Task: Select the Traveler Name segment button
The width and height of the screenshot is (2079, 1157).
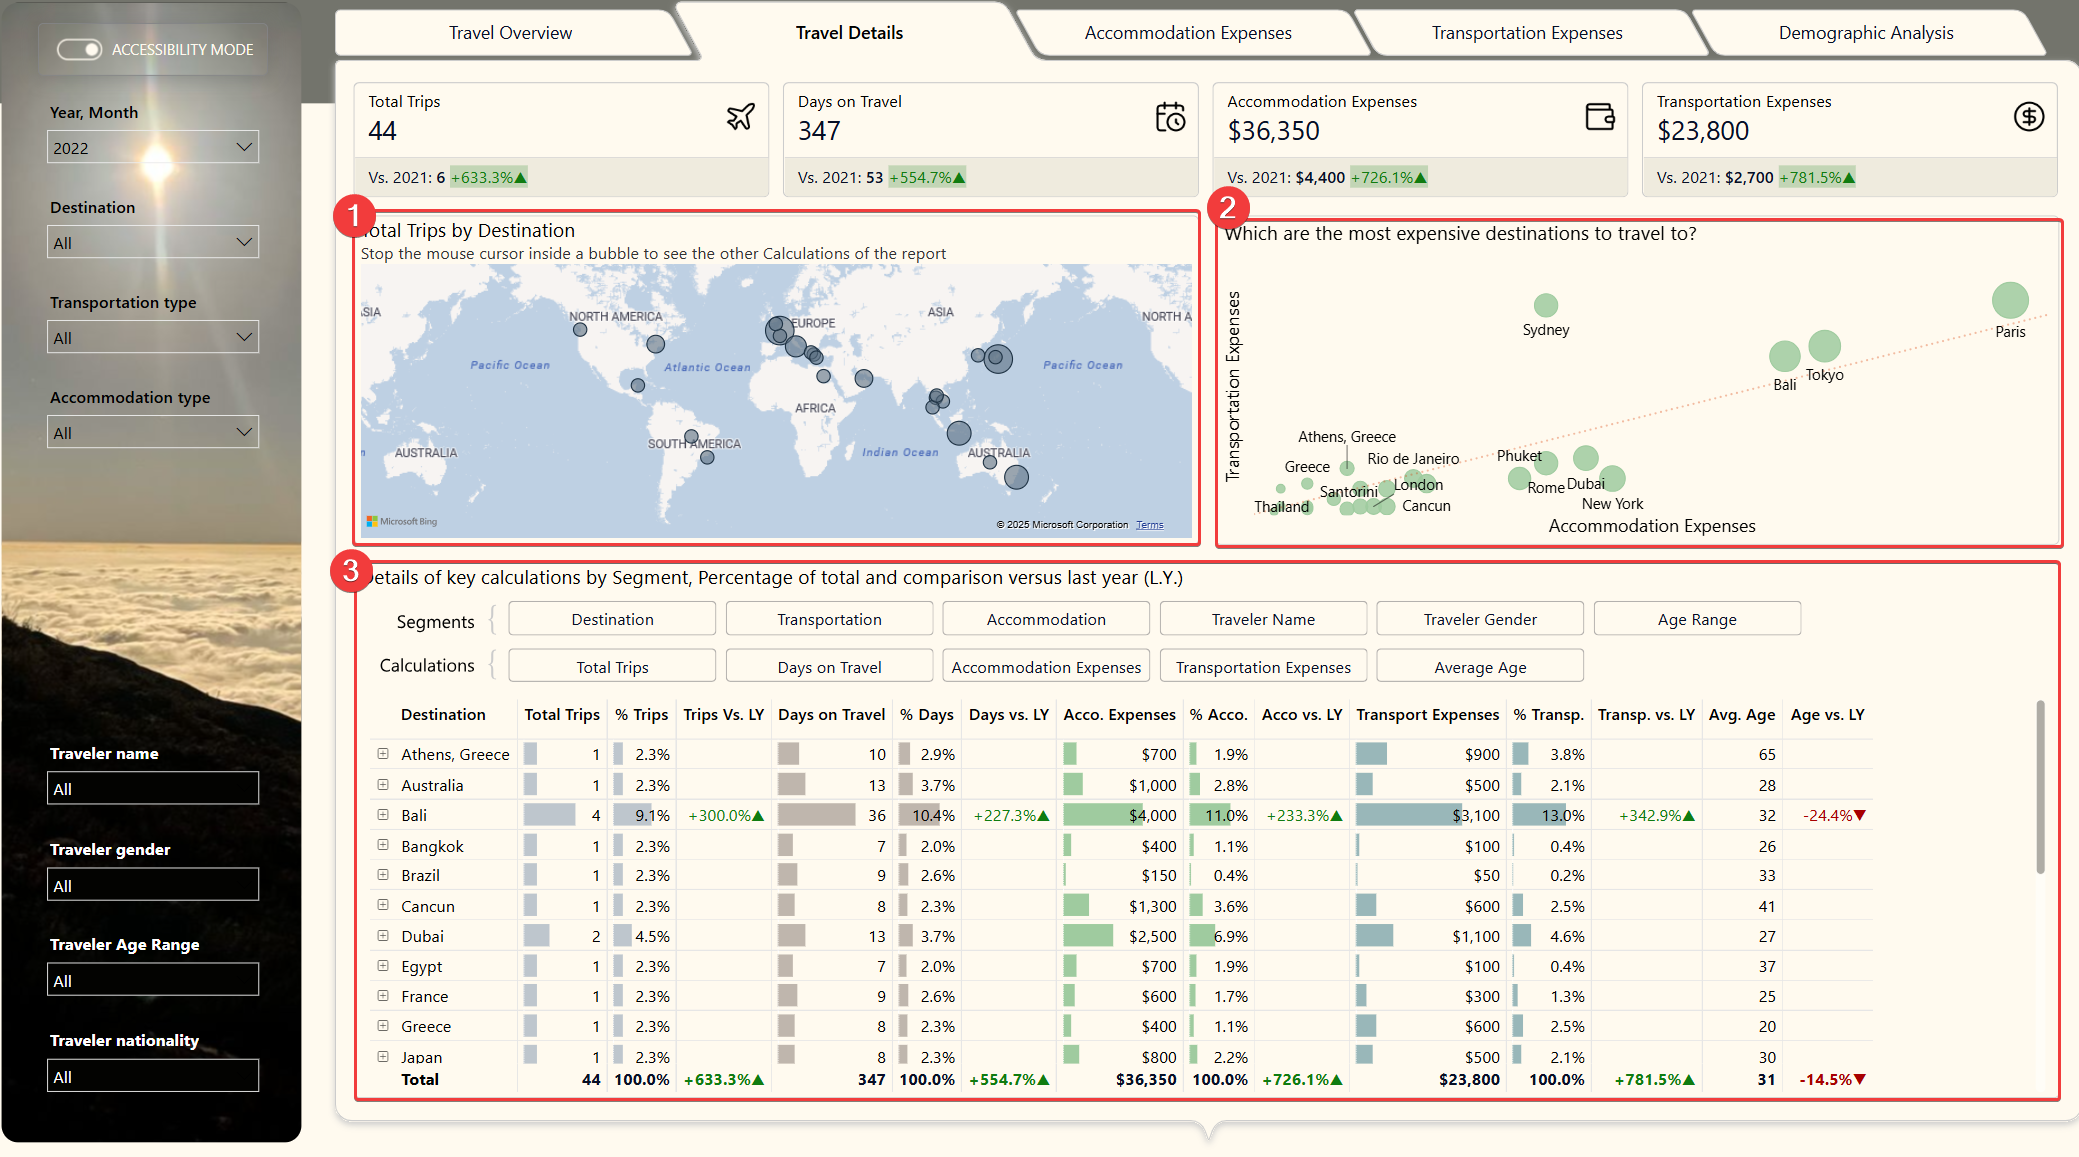Action: pos(1263,619)
